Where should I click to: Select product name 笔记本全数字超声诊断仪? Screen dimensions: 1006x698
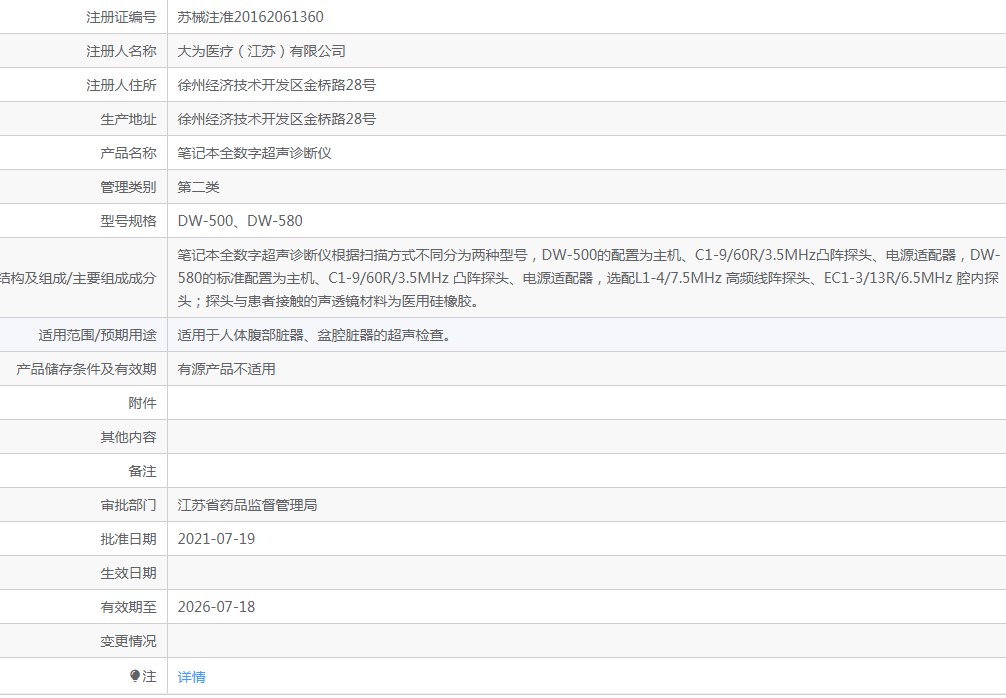(254, 153)
